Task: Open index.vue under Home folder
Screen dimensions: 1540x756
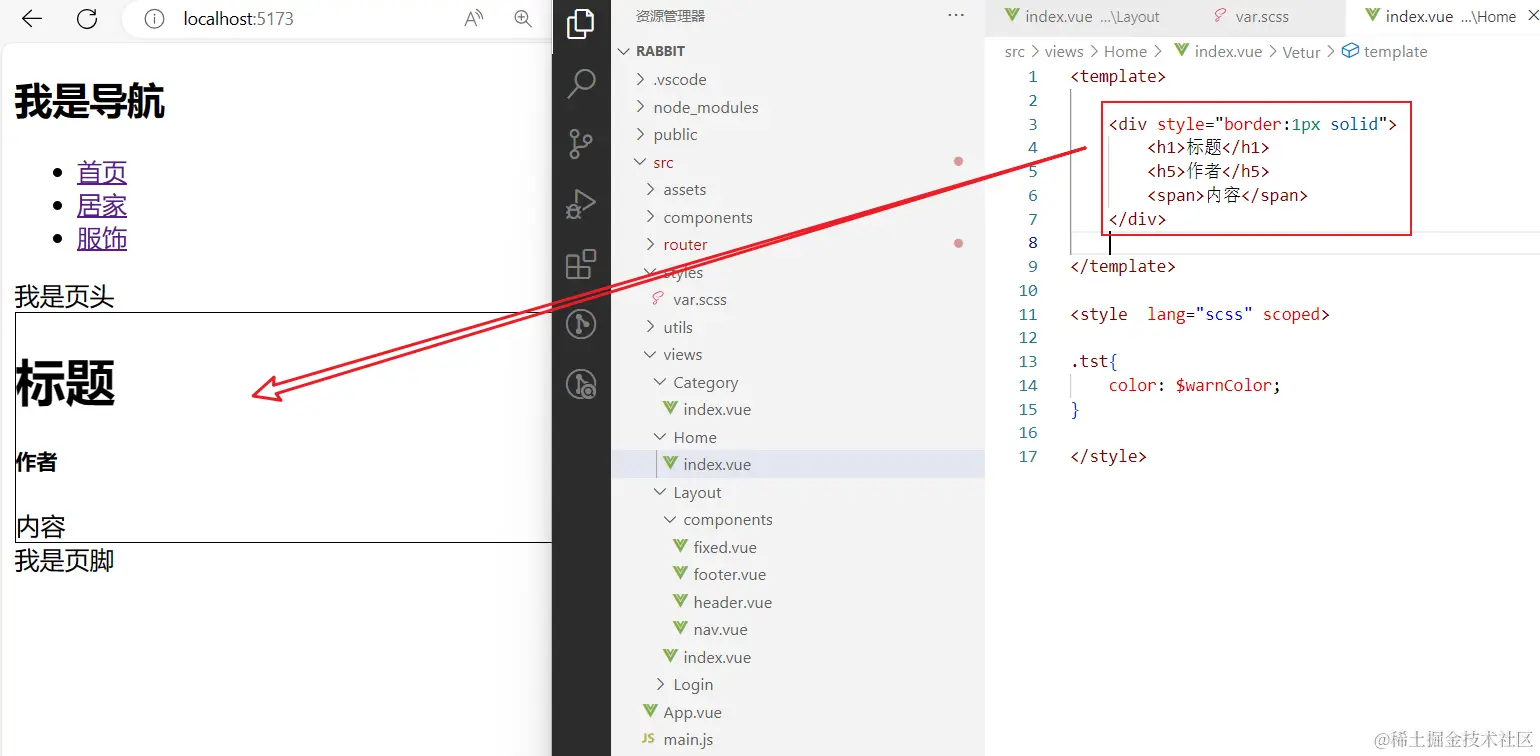Action: [x=717, y=464]
